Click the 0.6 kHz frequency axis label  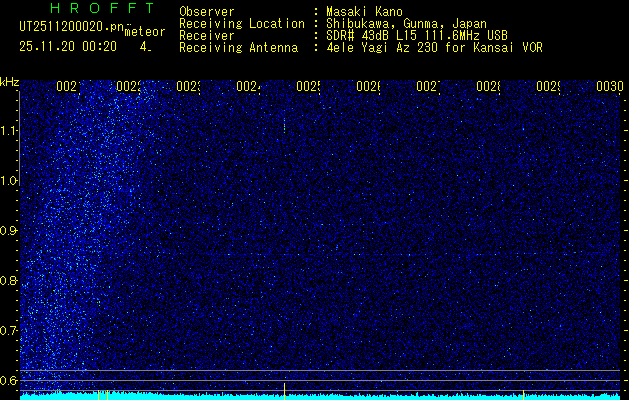coord(8,380)
